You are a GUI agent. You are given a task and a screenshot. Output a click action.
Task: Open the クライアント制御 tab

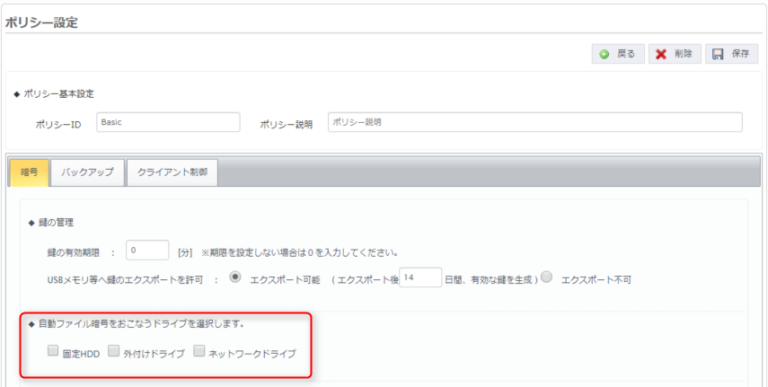[x=172, y=172]
